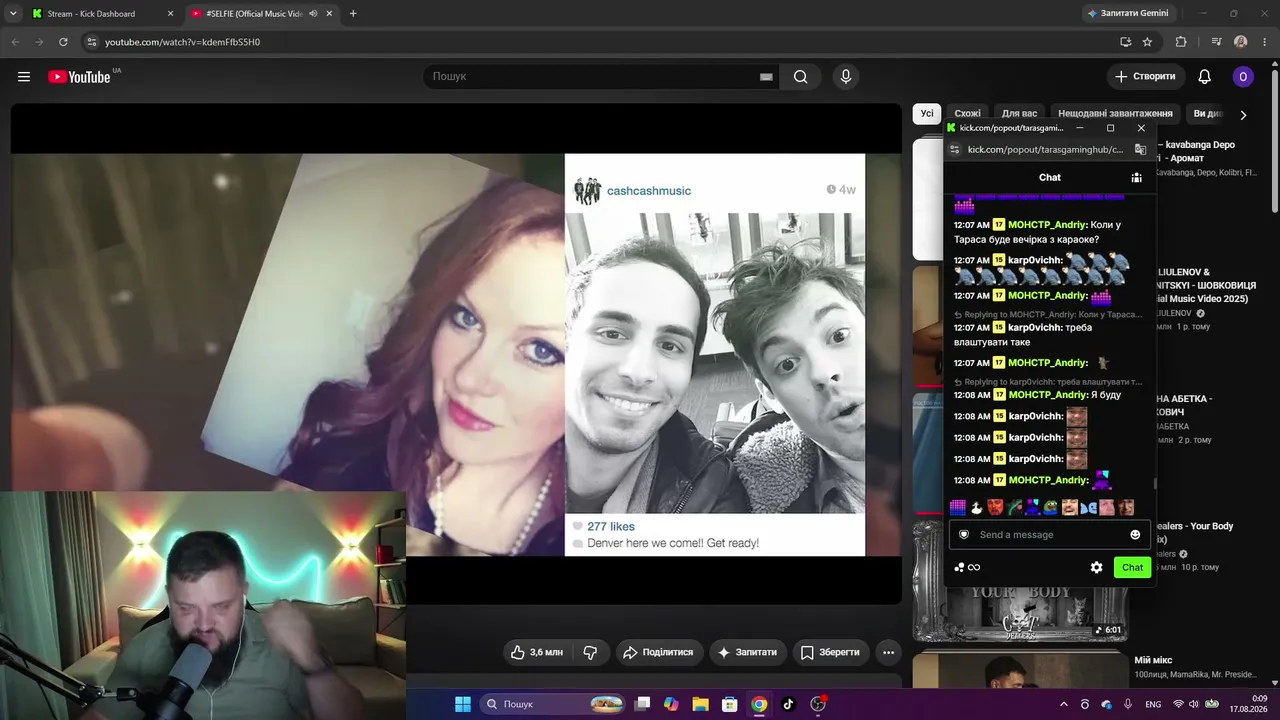This screenshot has height=720, width=1280.
Task: Click the Kick popout address kick.com/popout/tarasgaminghub
Action: 1046,149
